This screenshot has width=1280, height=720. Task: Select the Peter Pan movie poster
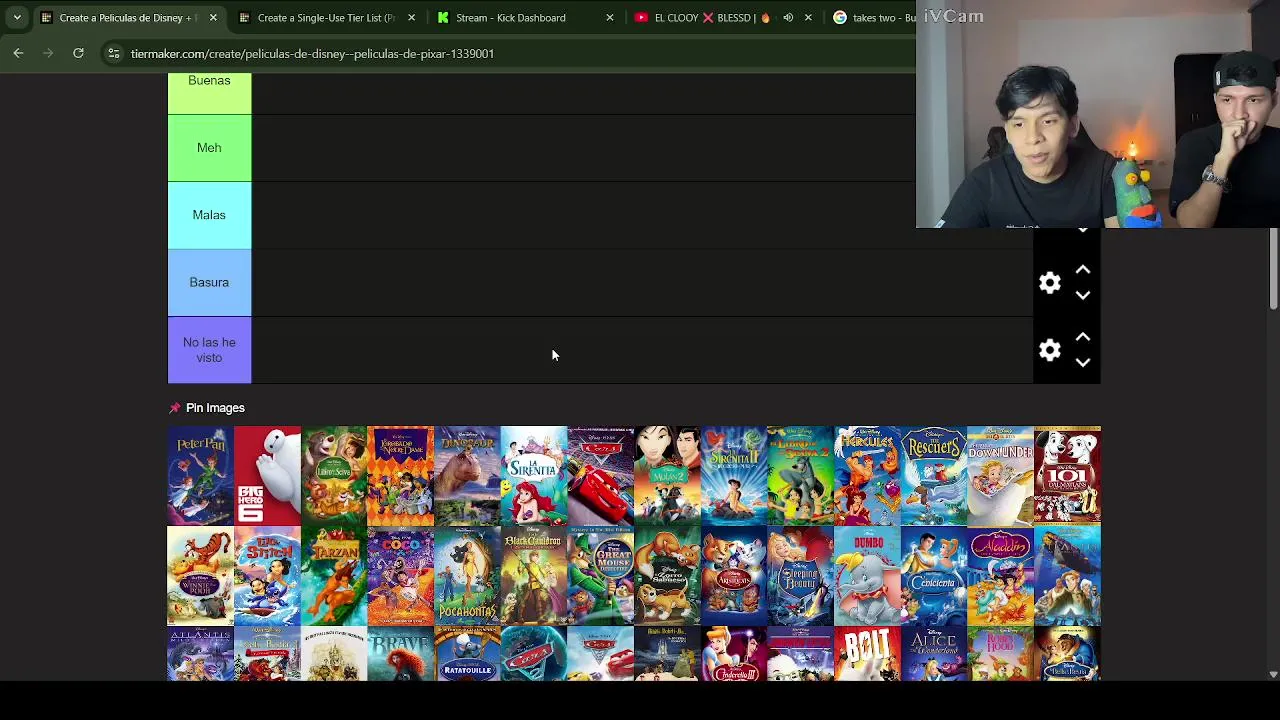[200, 476]
